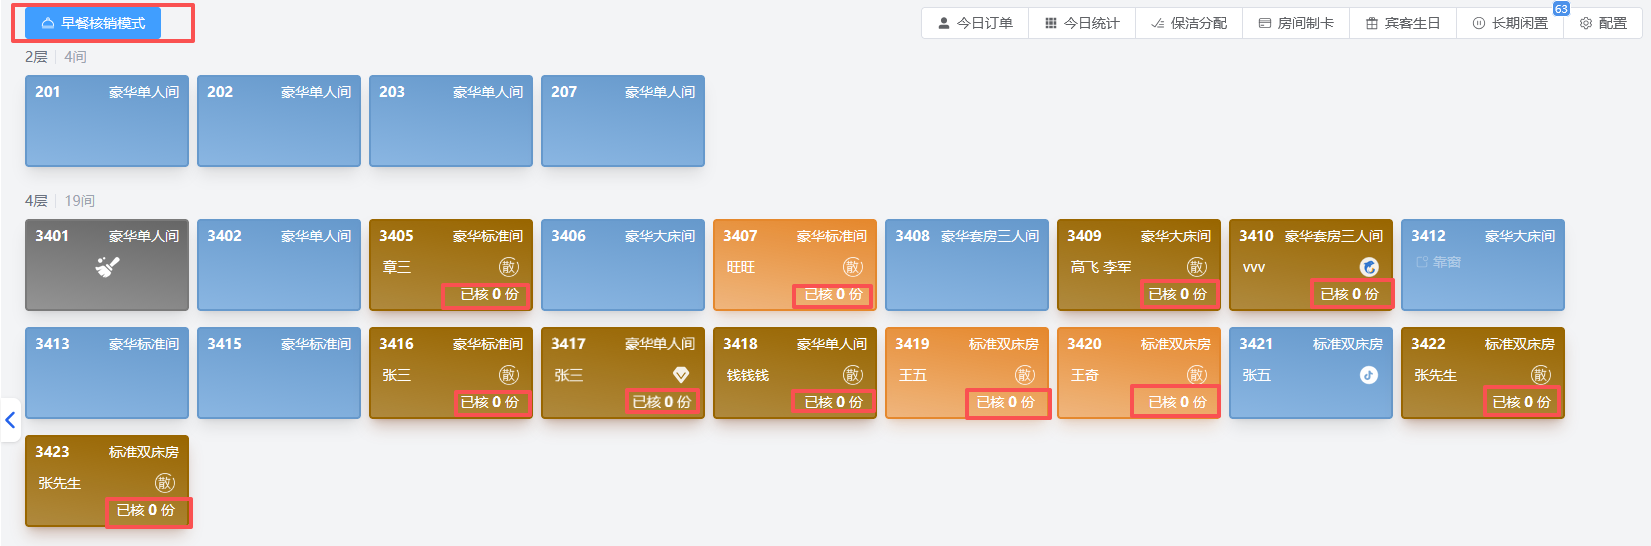Click the gift icon of 宾客生日
Viewport: 1651px width, 546px height.
[x=1372, y=23]
